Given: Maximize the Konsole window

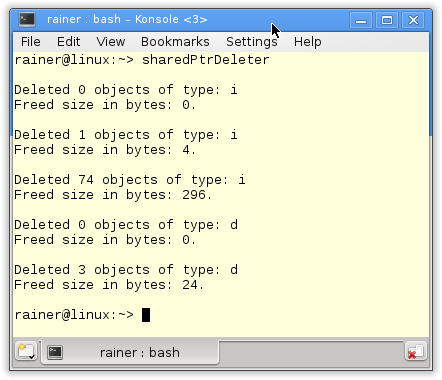Looking at the screenshot, I should [387, 21].
